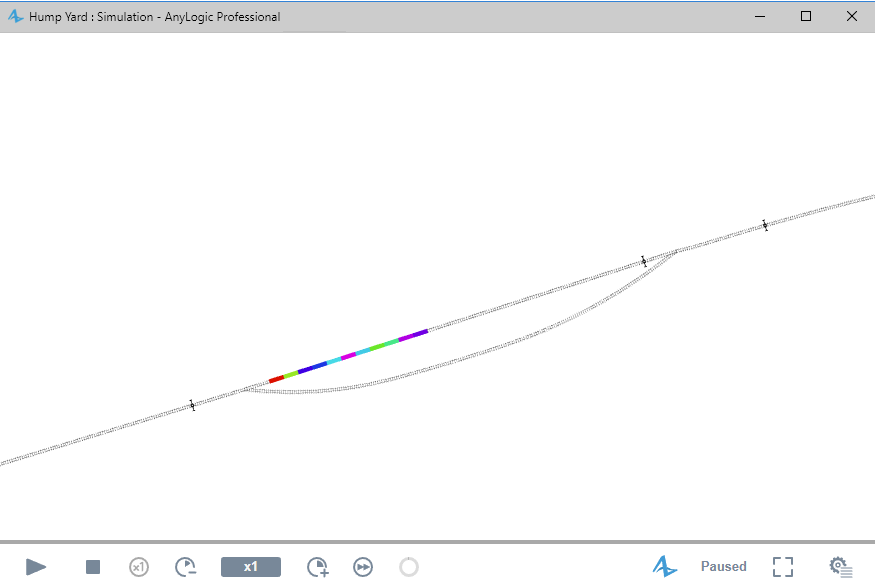
Task: Stop the simulation with the square button
Action: click(93, 567)
